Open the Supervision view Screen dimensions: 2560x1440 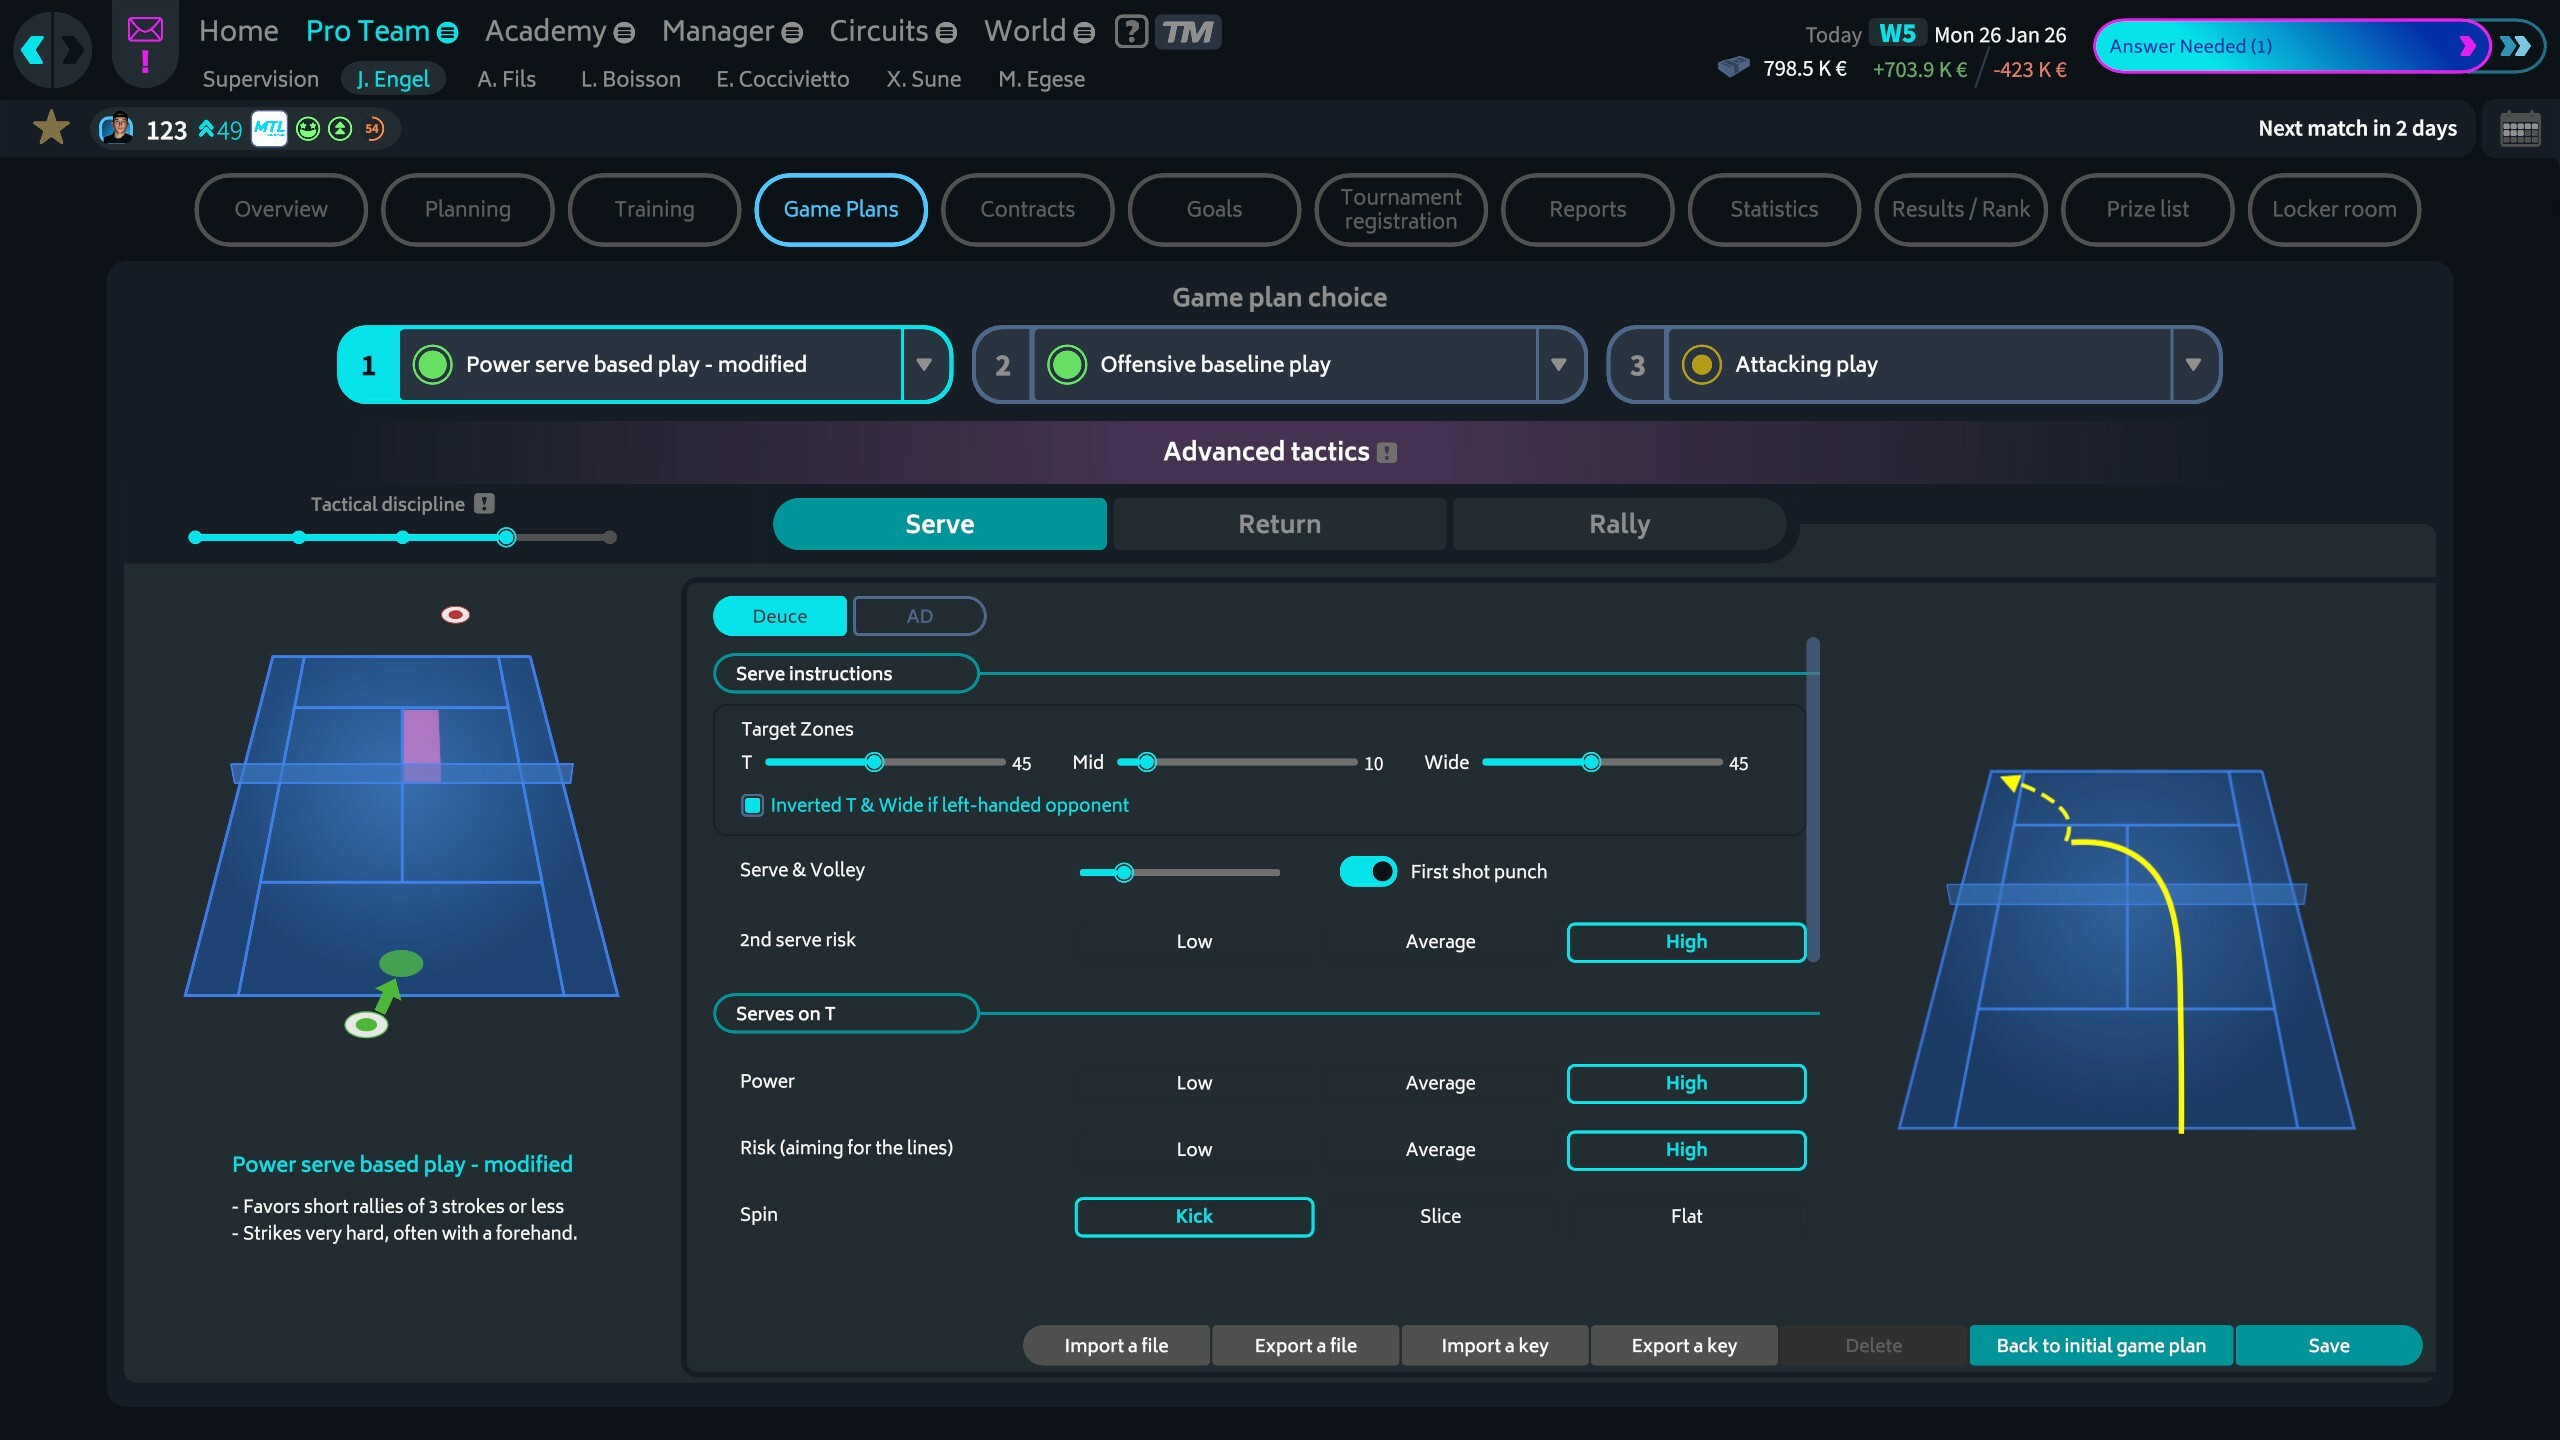(260, 79)
